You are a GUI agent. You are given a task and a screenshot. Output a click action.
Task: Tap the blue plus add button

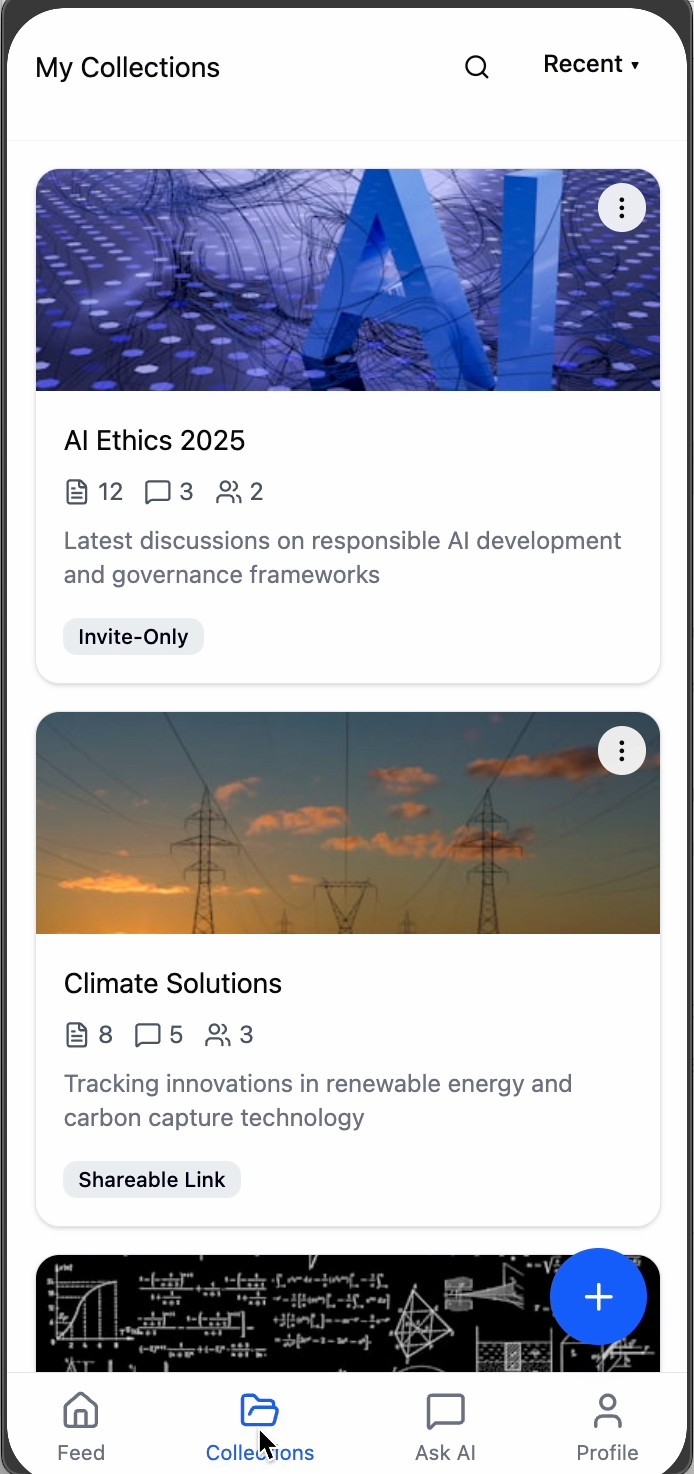click(599, 1297)
